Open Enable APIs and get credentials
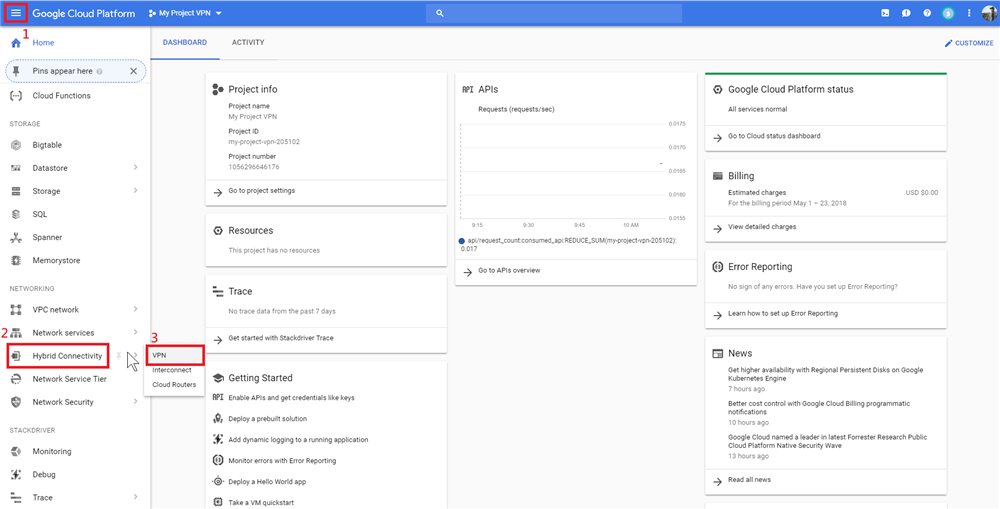Image resolution: width=1000 pixels, height=509 pixels. (291, 398)
